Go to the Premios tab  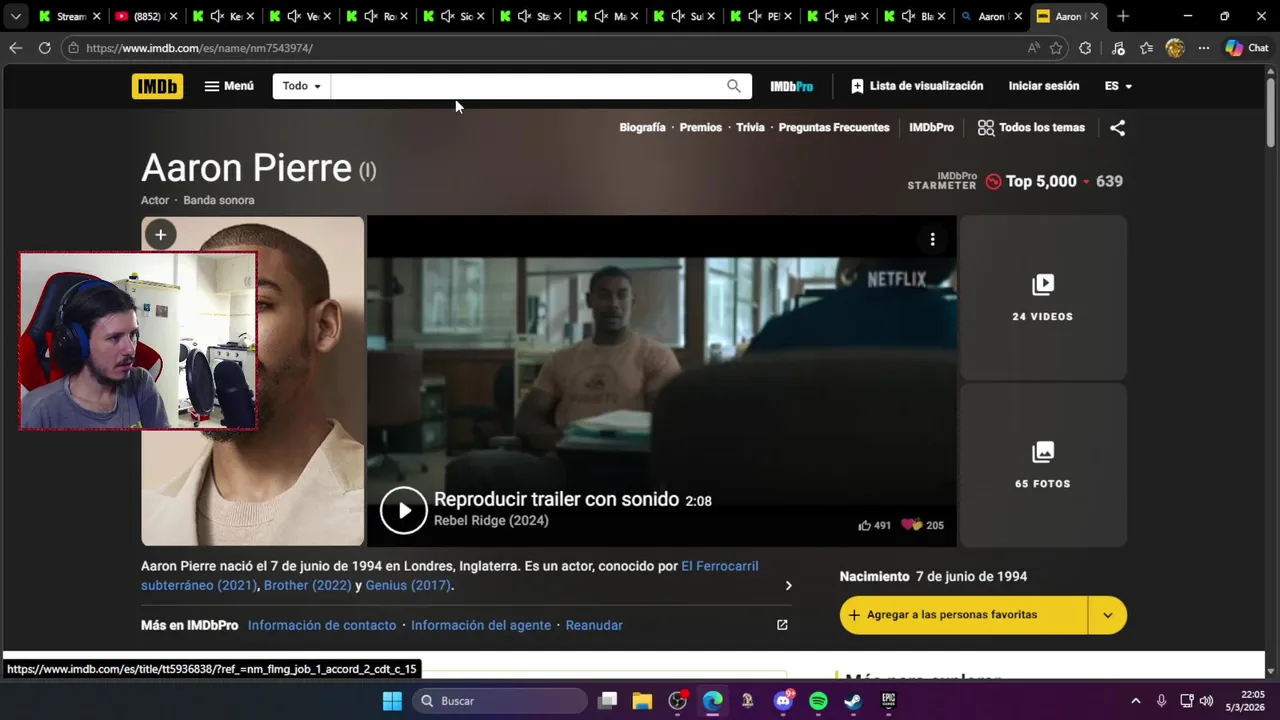click(x=701, y=127)
